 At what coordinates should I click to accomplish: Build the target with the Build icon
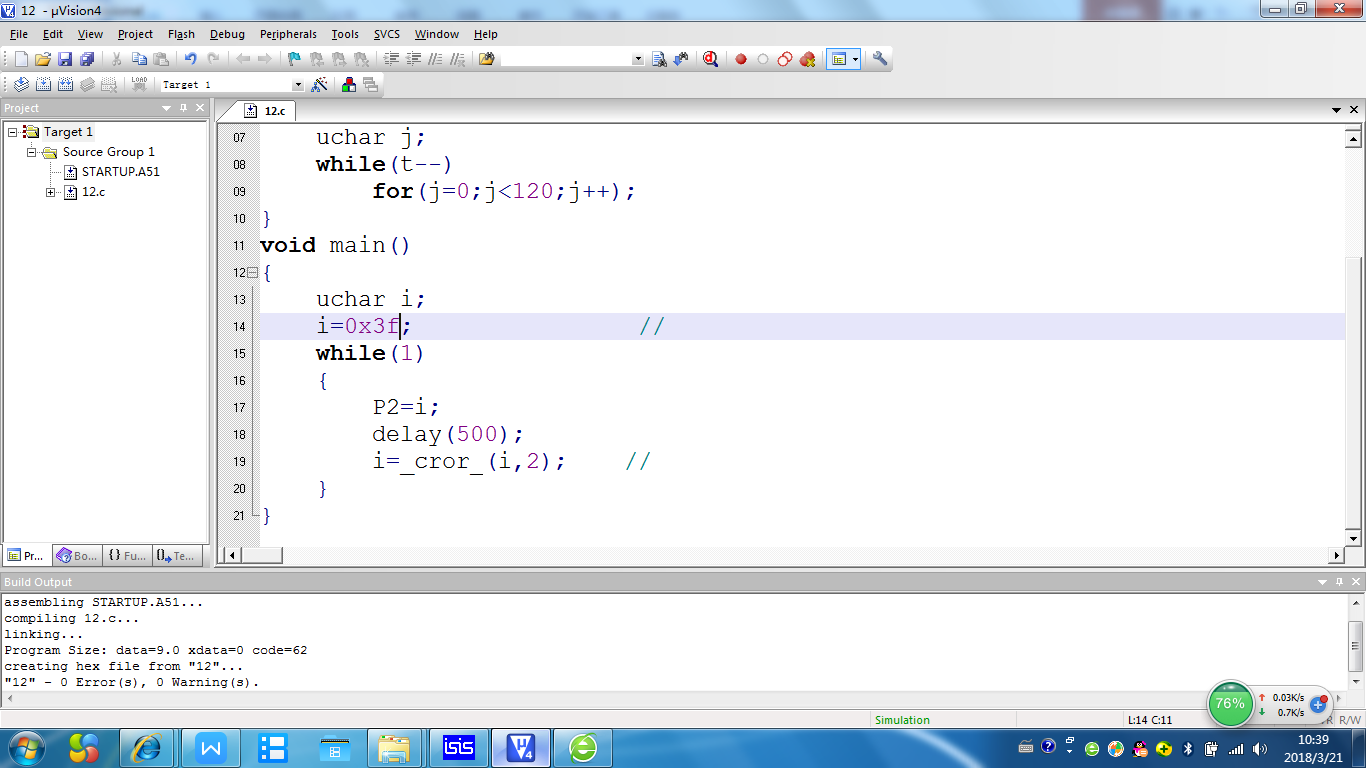click(x=43, y=85)
